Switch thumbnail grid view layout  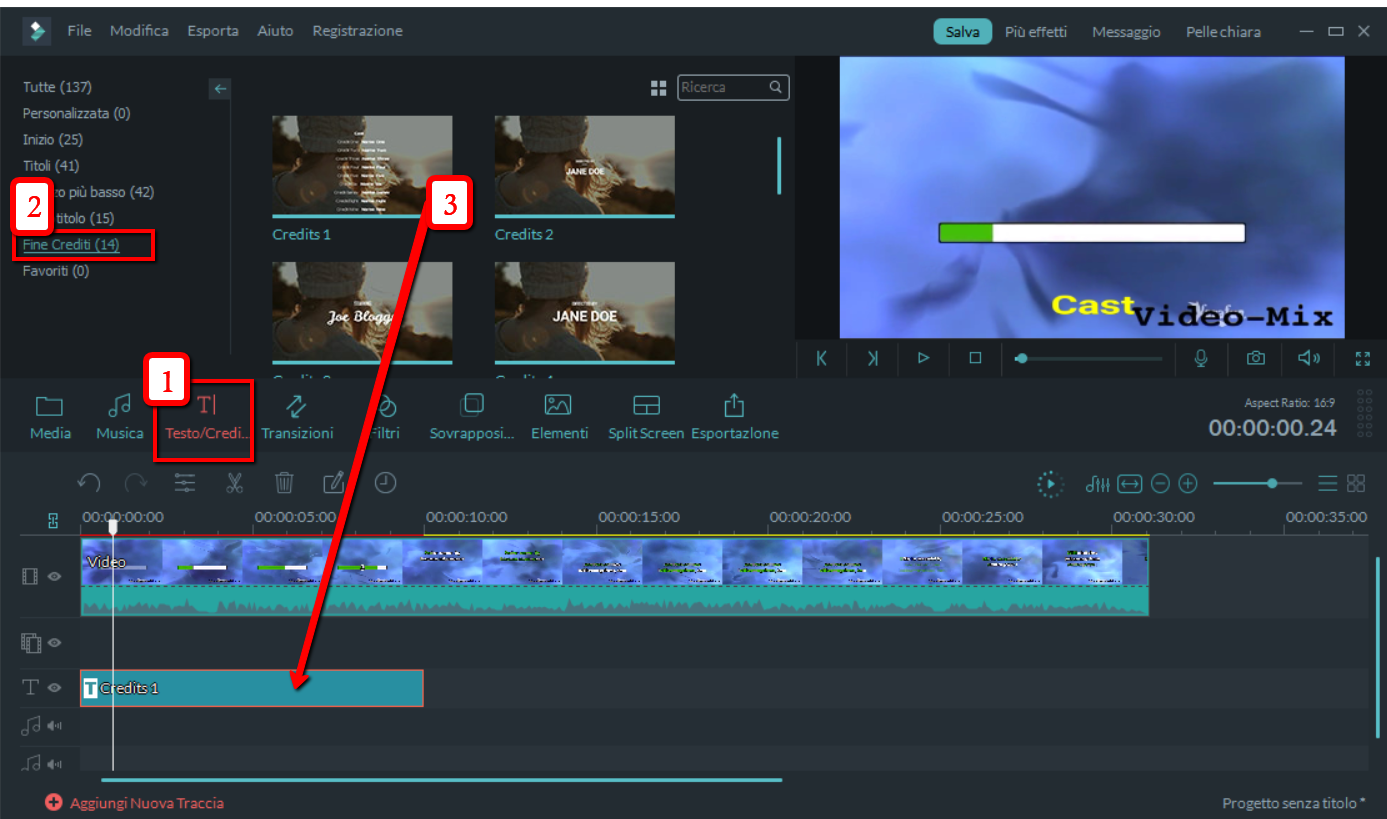(658, 89)
